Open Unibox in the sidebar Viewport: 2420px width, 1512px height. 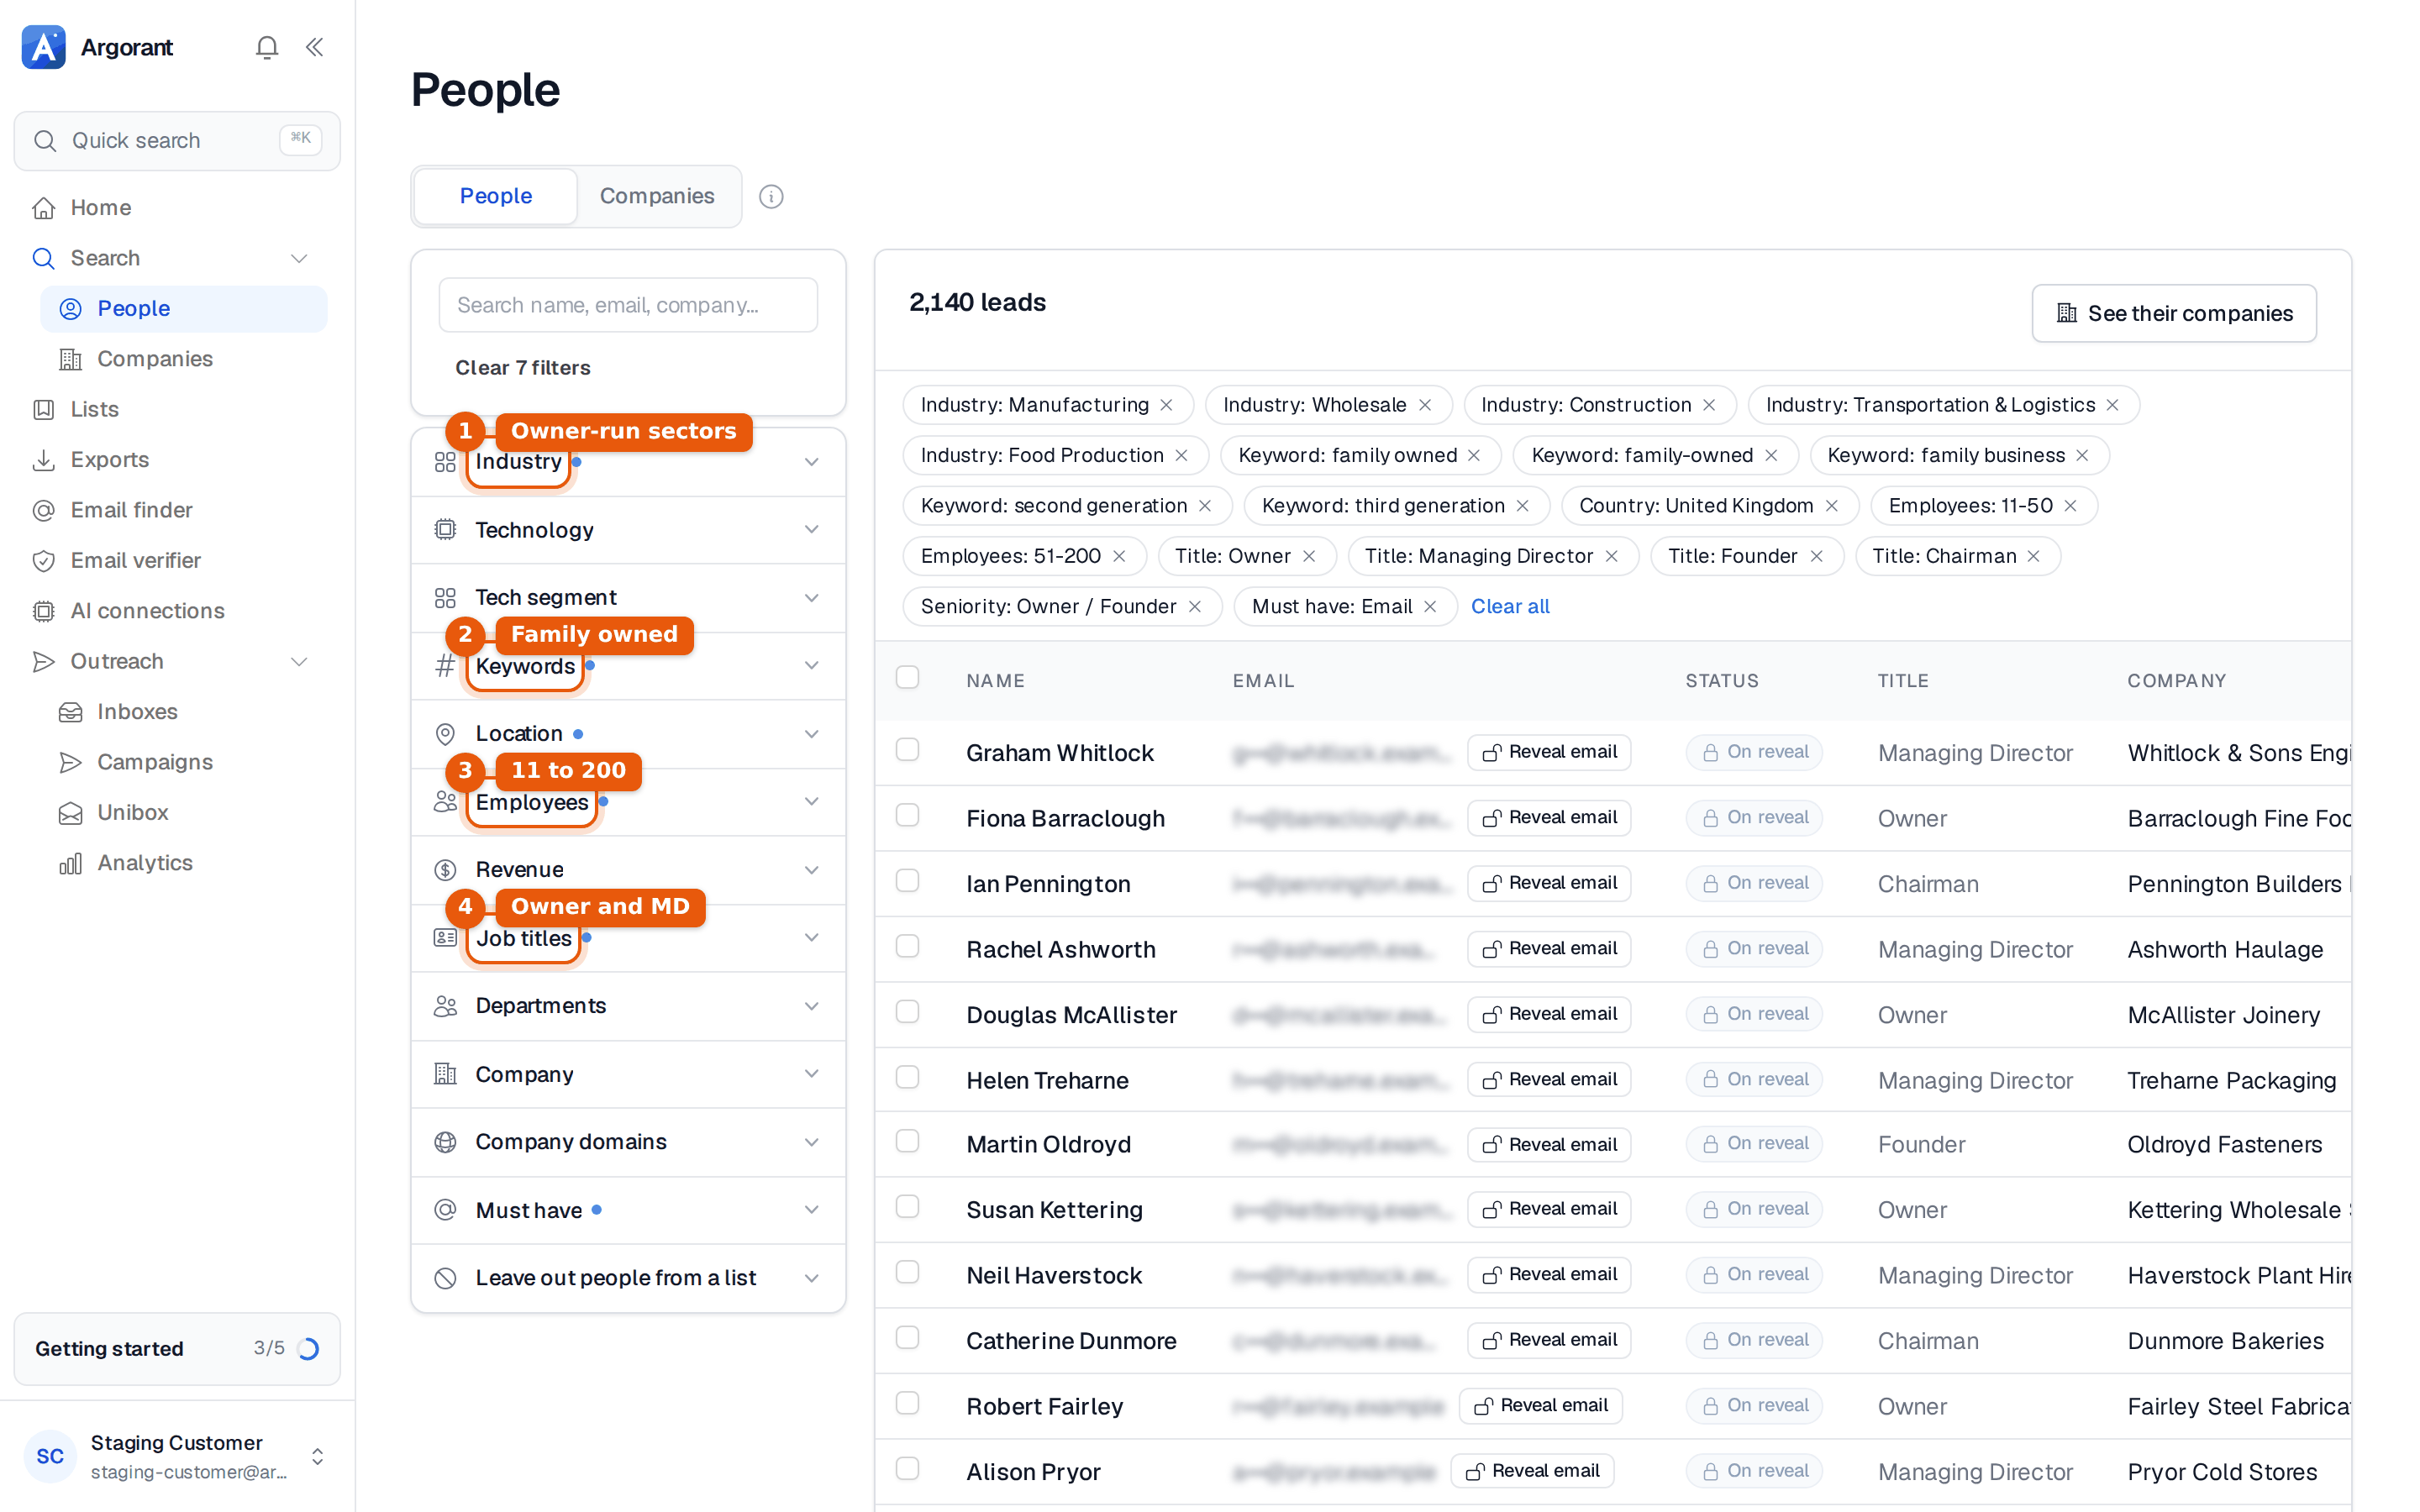click(x=183, y=812)
